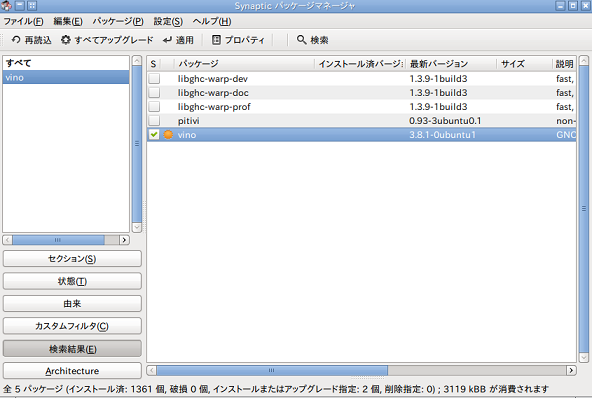Toggle the checkbox for libghc-warp-dev
This screenshot has width=592, height=398.
(154, 79)
